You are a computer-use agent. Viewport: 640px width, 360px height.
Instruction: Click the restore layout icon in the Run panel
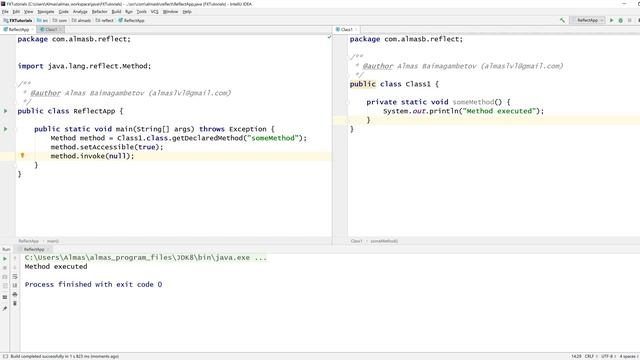tap(5, 297)
